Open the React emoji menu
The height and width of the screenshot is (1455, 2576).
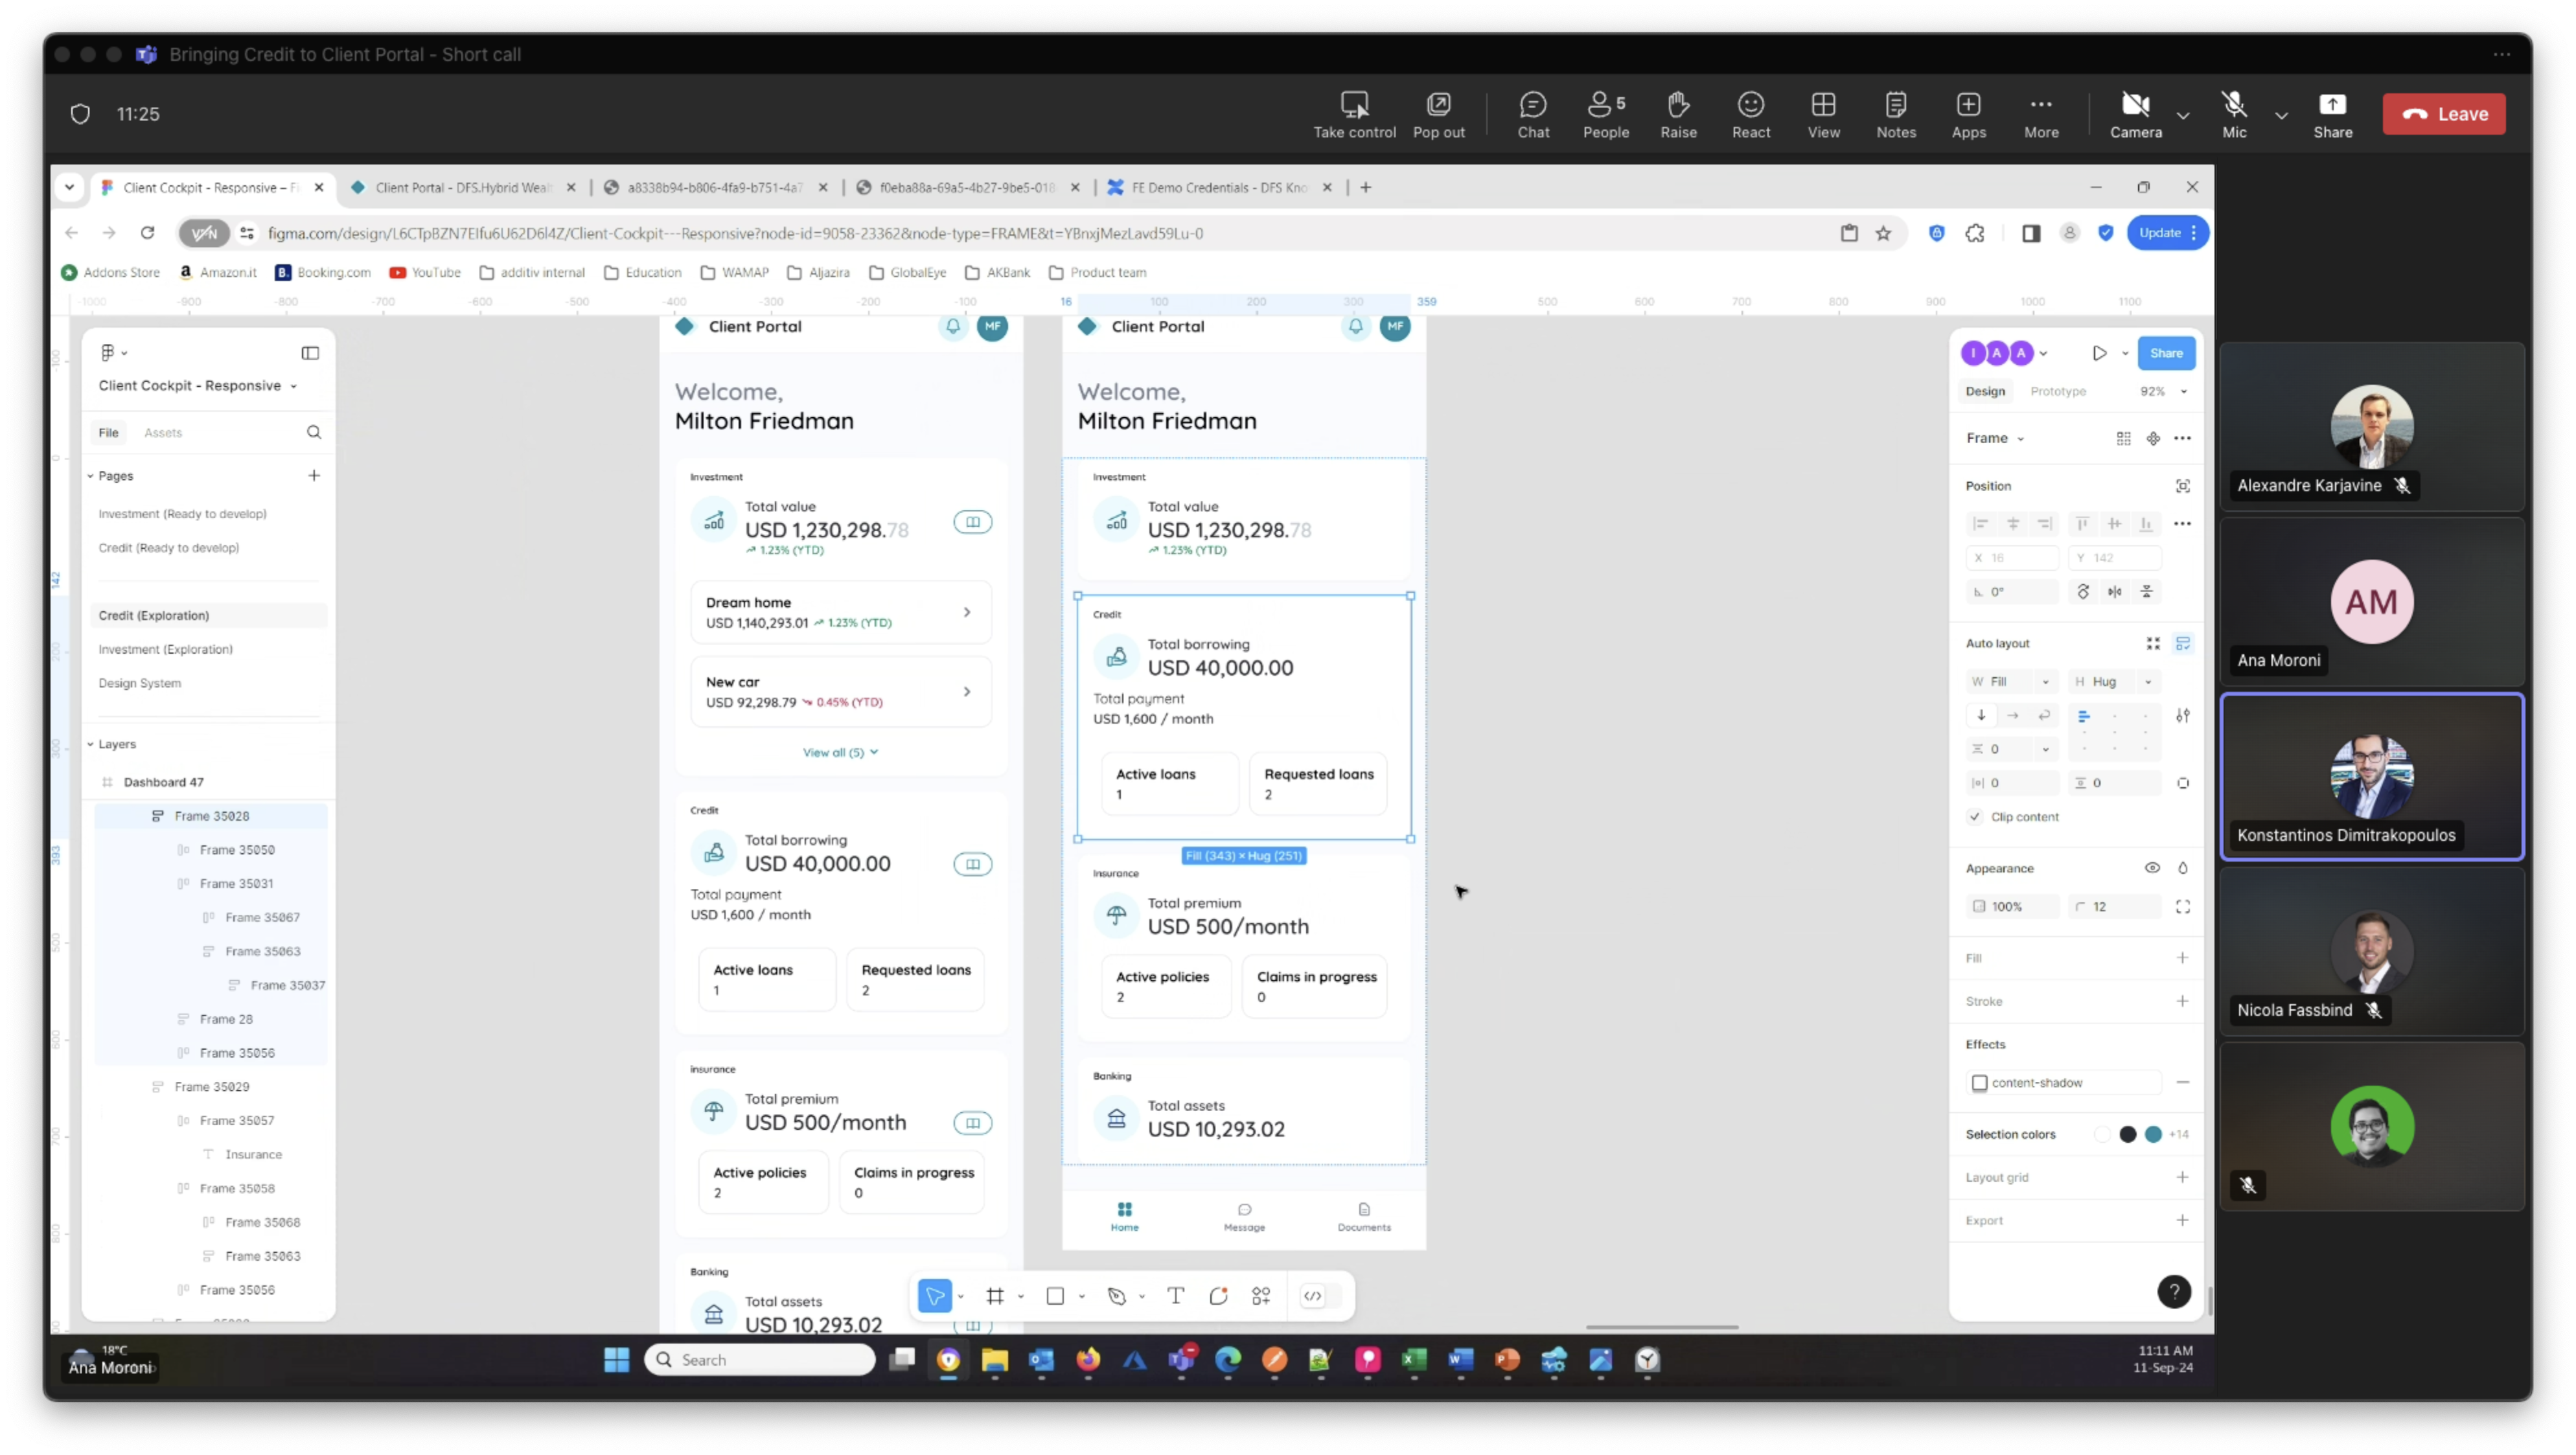click(1751, 114)
